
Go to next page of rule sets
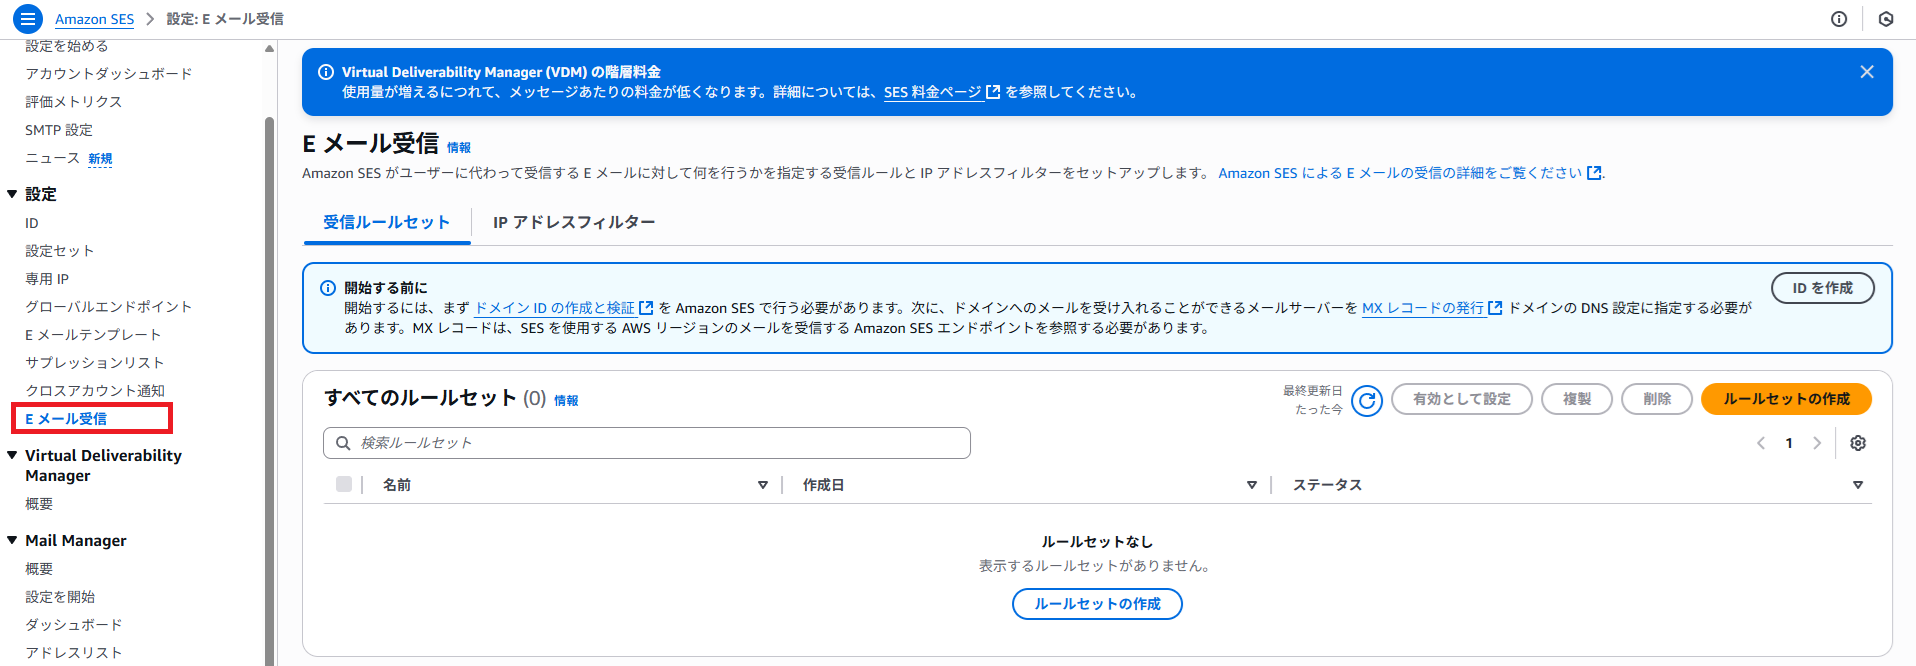coord(1817,443)
